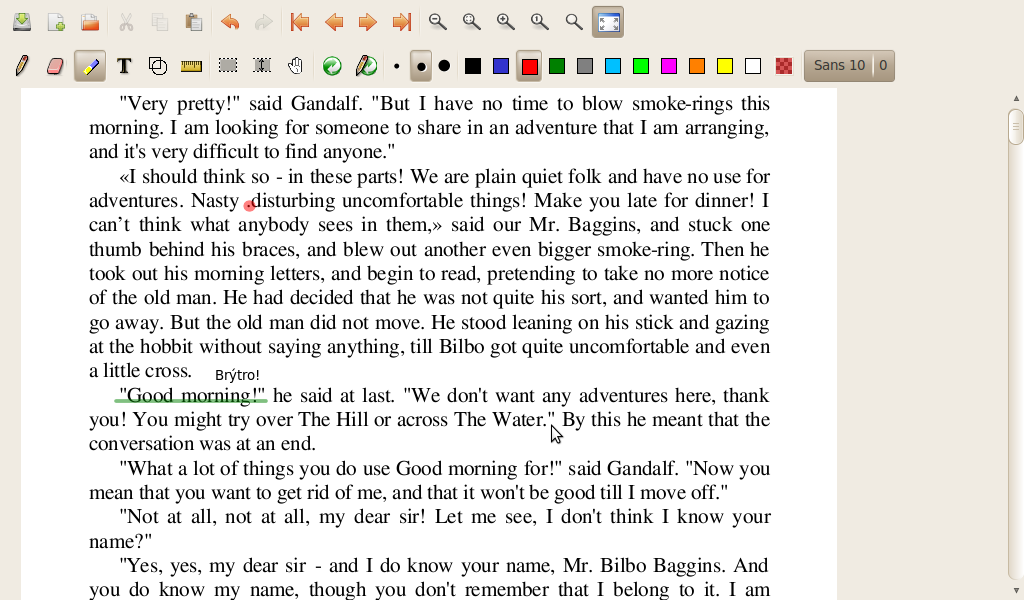
Task: Click the Paste clipboard icon
Action: point(194,22)
